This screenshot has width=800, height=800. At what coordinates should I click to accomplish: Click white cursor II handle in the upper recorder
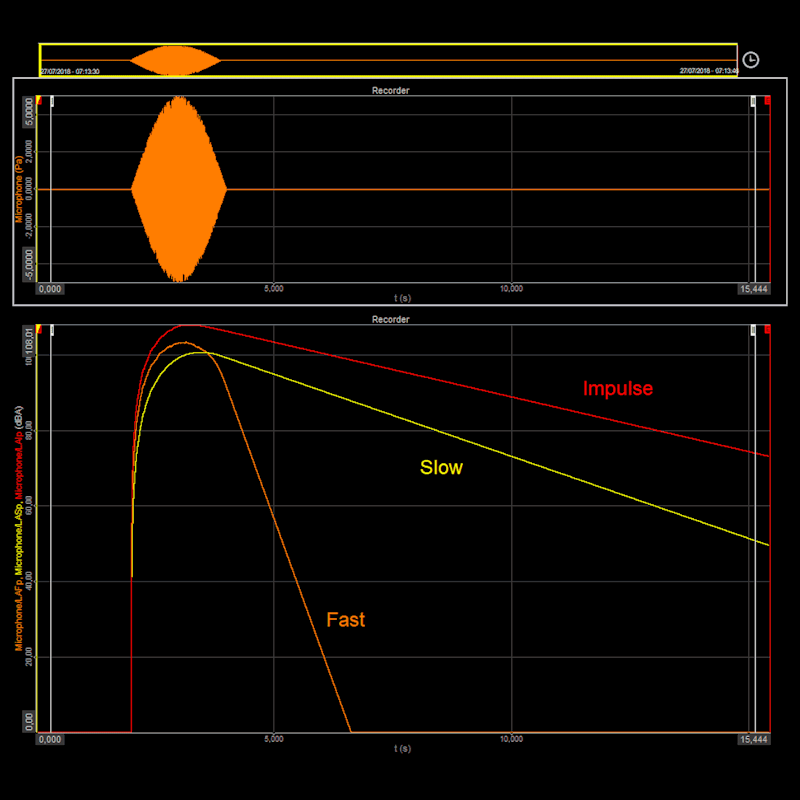click(x=753, y=101)
